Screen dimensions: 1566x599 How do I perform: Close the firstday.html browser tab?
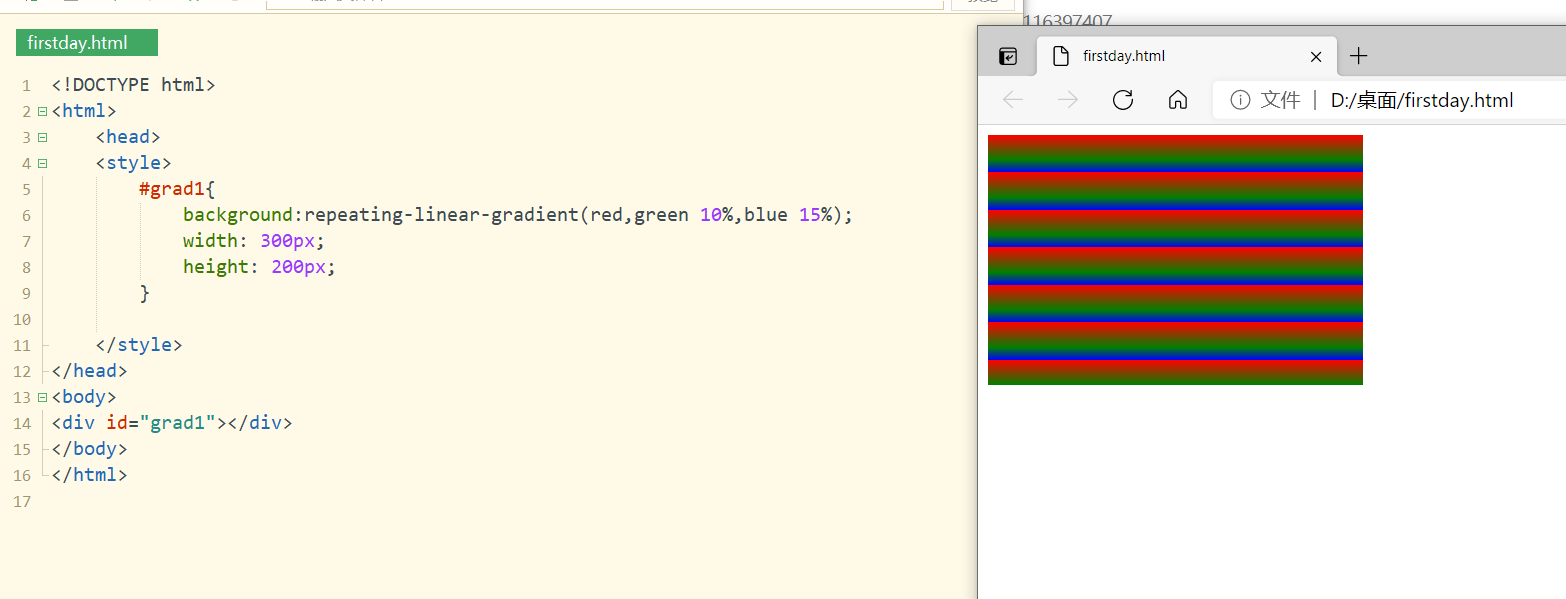(1316, 57)
